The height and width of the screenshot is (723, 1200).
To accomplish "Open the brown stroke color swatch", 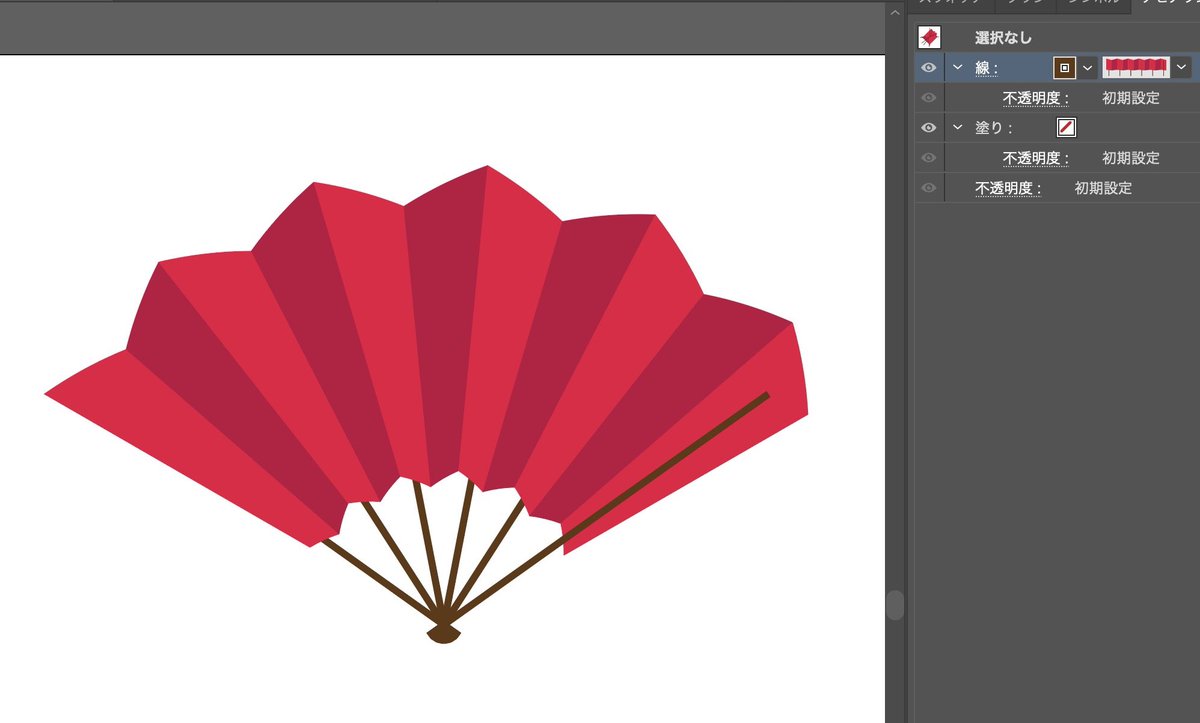I will (x=1065, y=68).
